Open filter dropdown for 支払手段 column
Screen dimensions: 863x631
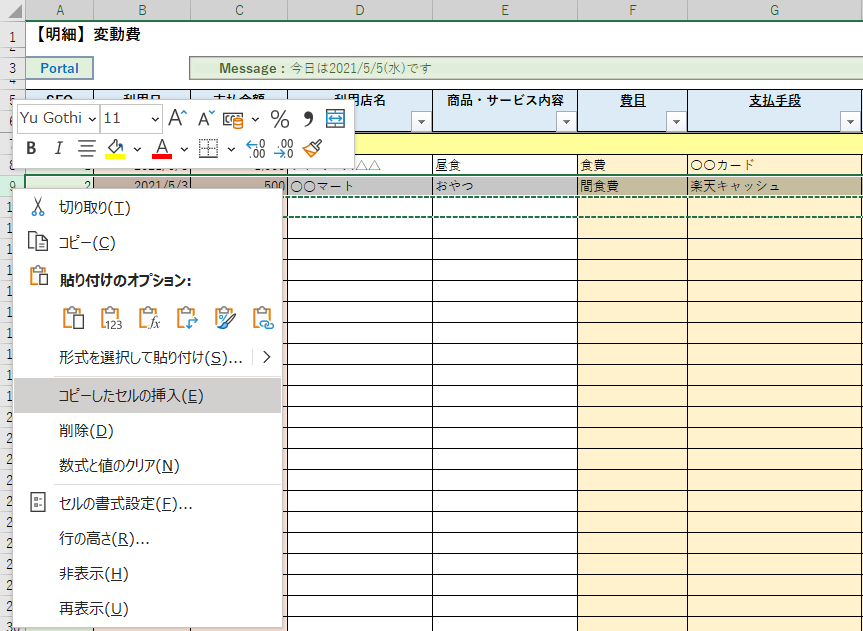coord(850,121)
